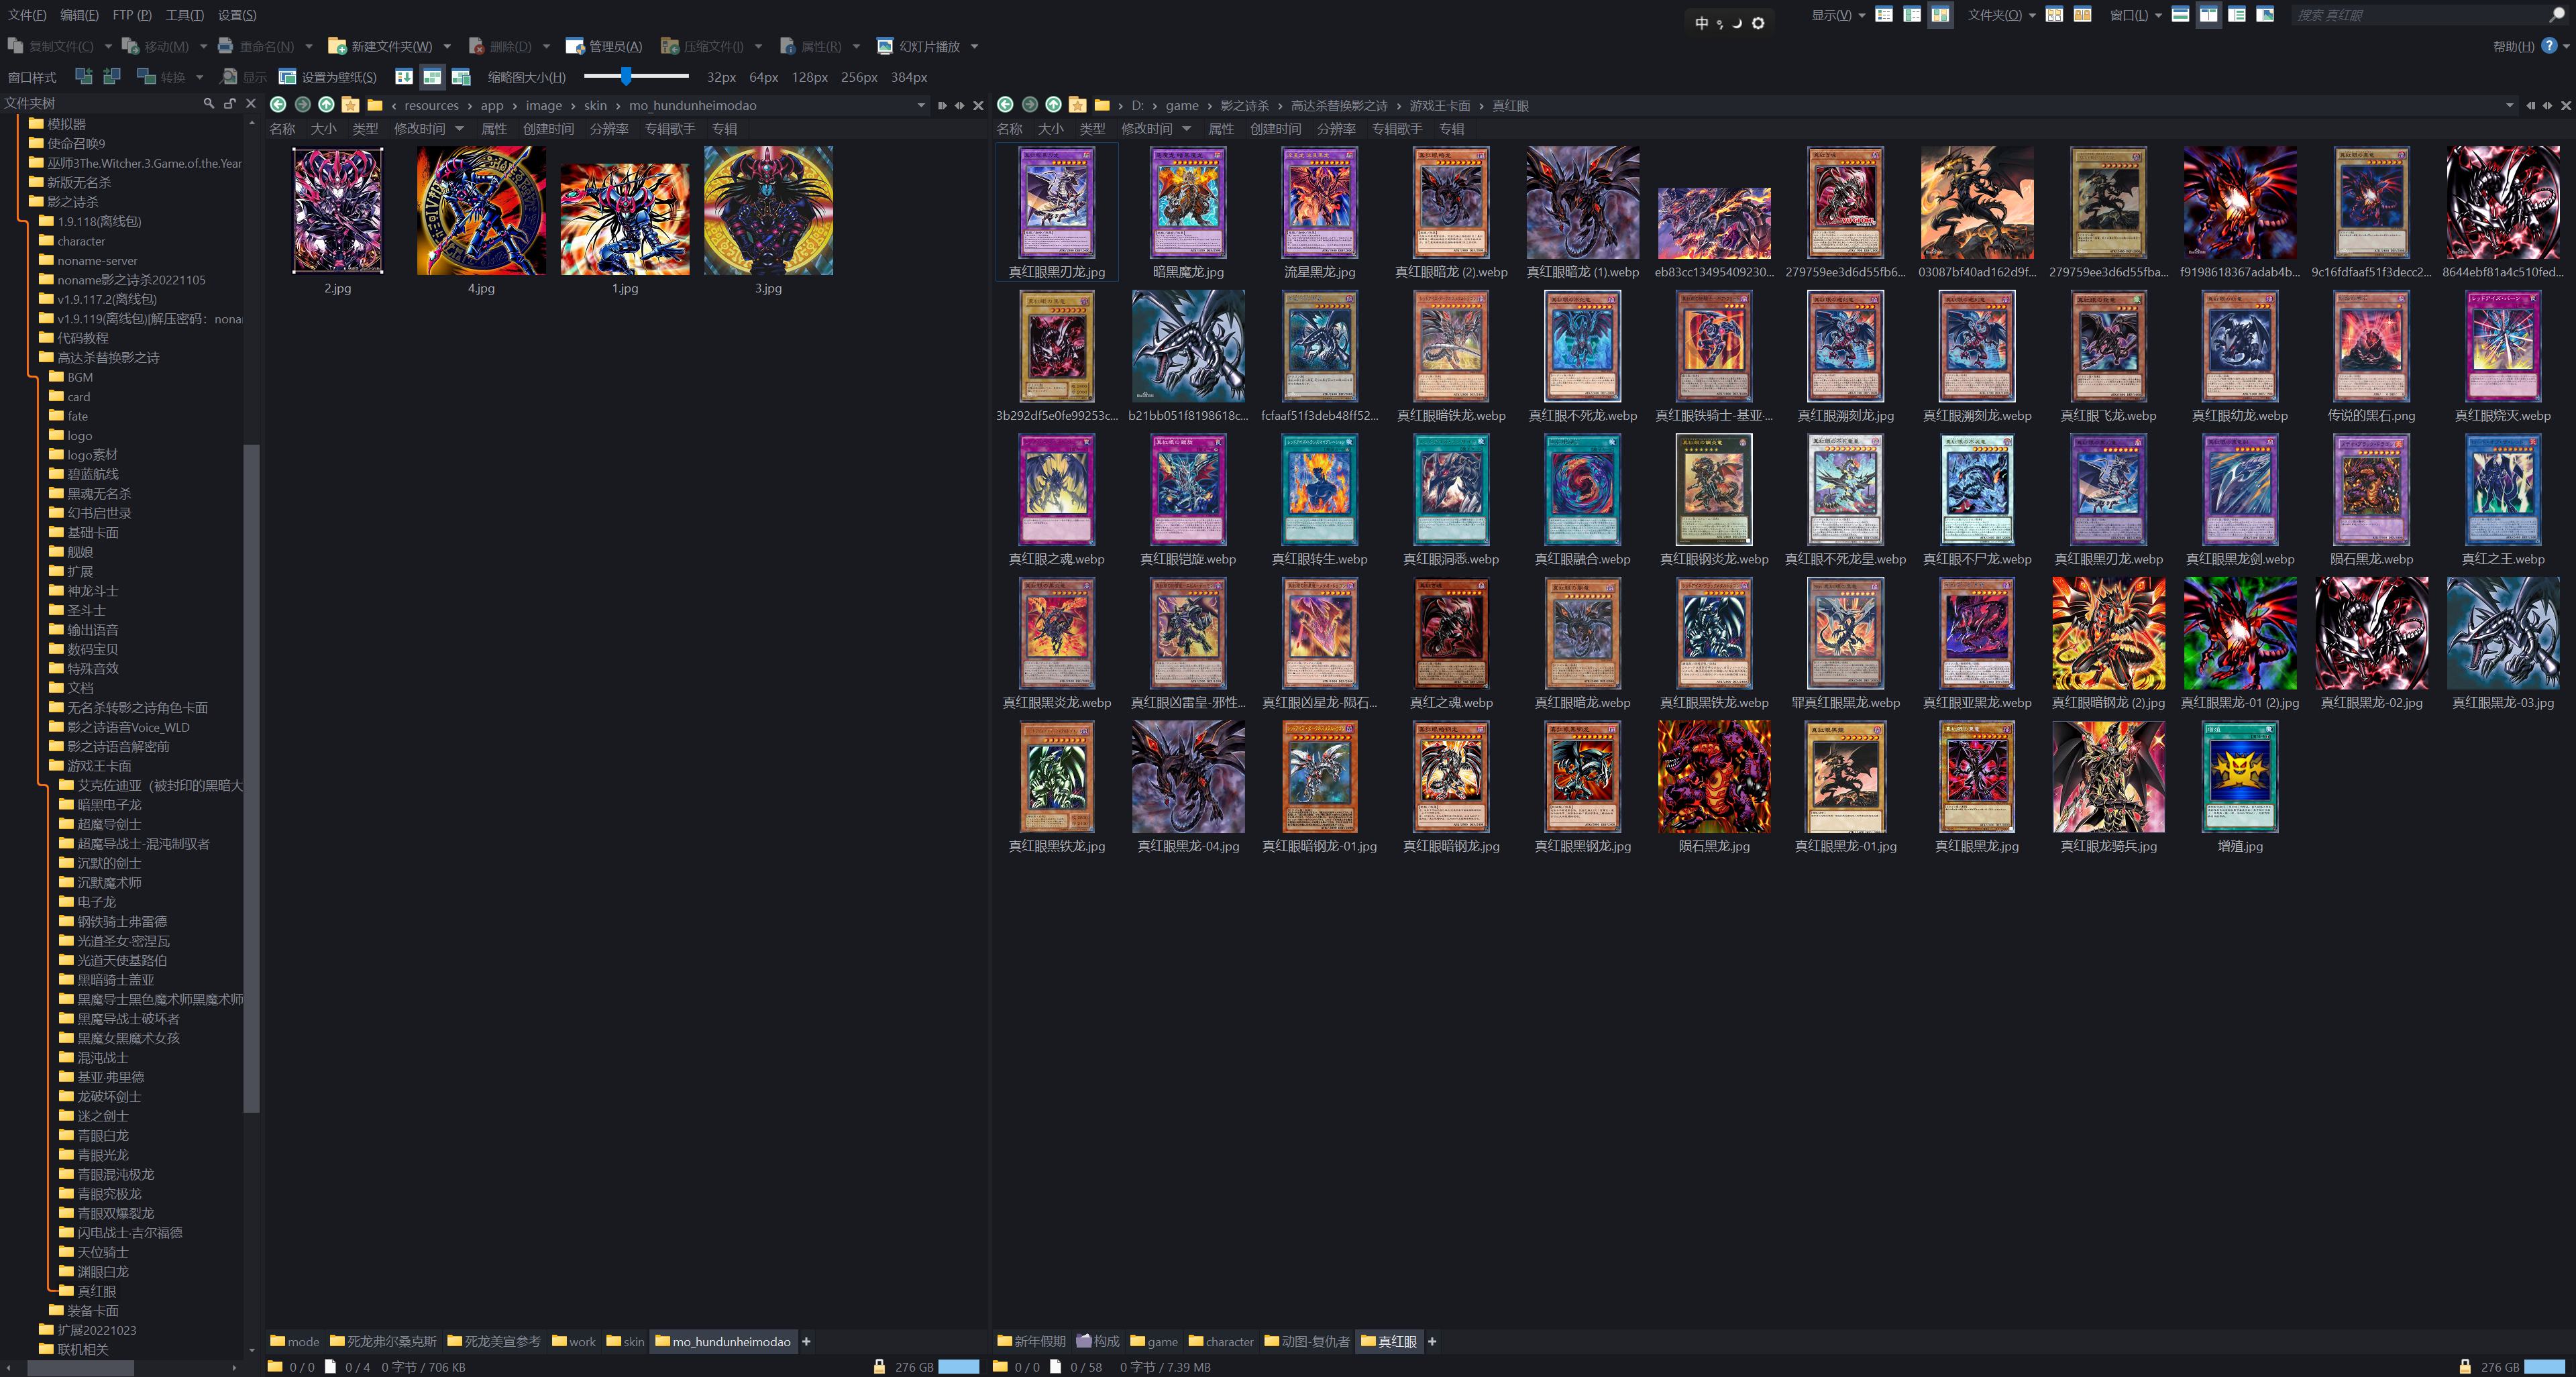Click 设置为壁纸(S) button
This screenshot has width=2576, height=1377.
coord(328,77)
